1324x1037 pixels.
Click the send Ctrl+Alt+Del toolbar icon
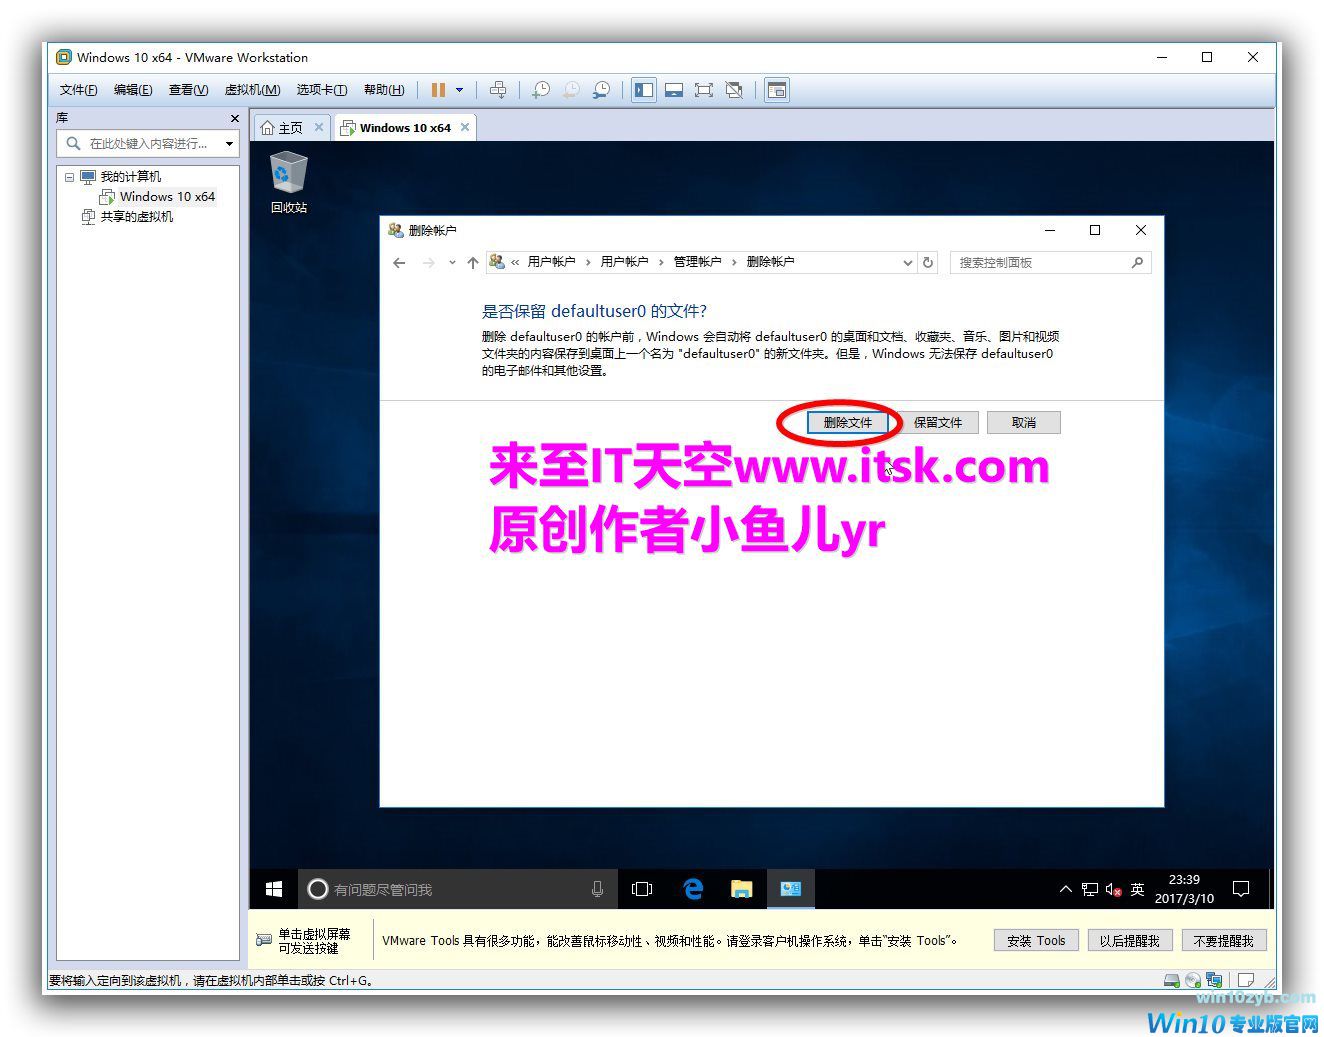coord(498,90)
